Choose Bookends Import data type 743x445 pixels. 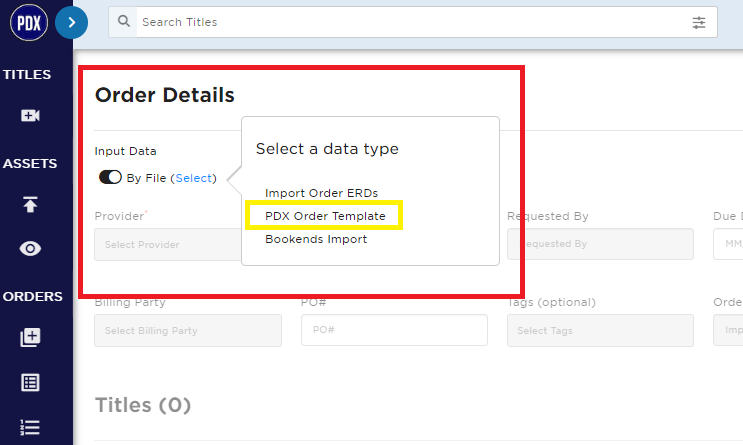[x=316, y=239]
